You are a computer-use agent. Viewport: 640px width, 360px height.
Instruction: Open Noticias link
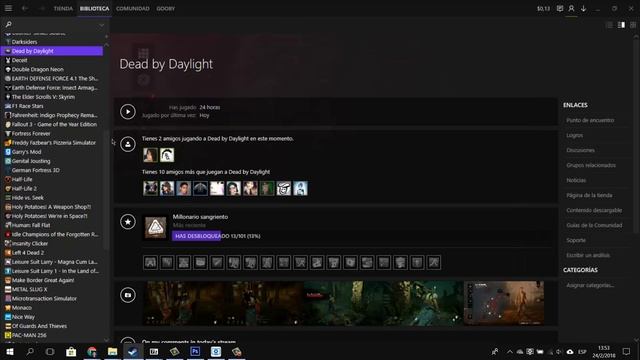pyautogui.click(x=576, y=180)
